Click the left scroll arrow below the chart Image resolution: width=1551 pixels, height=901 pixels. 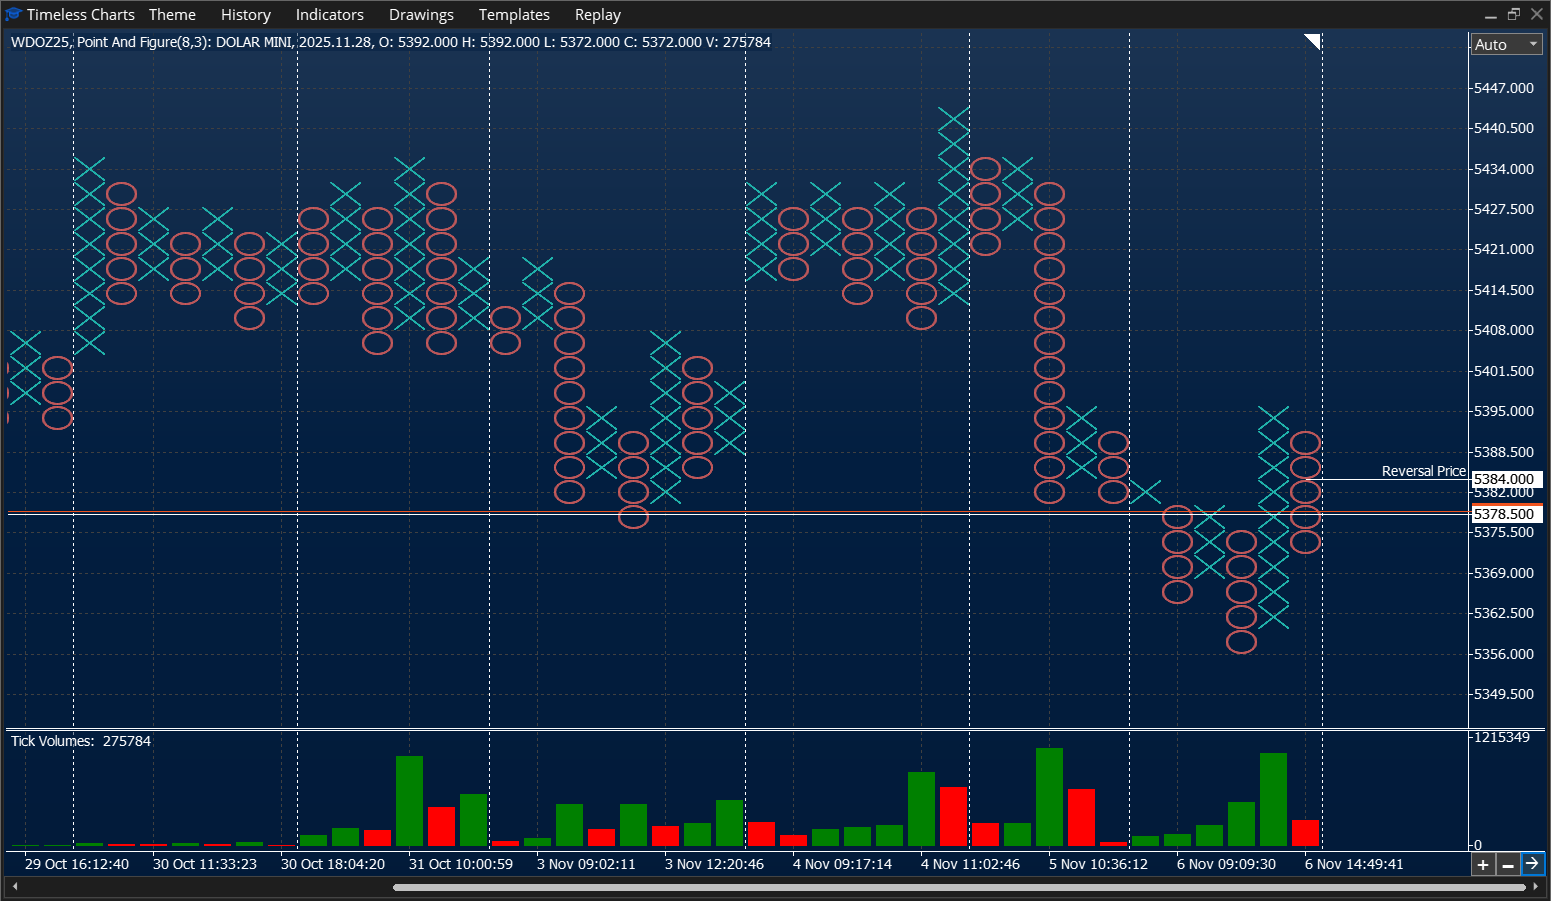click(13, 886)
